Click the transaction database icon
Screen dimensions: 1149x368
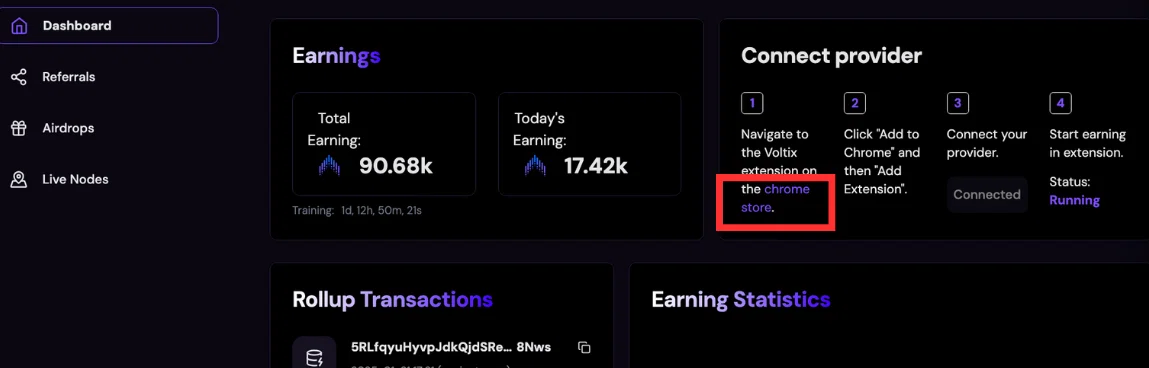314,357
